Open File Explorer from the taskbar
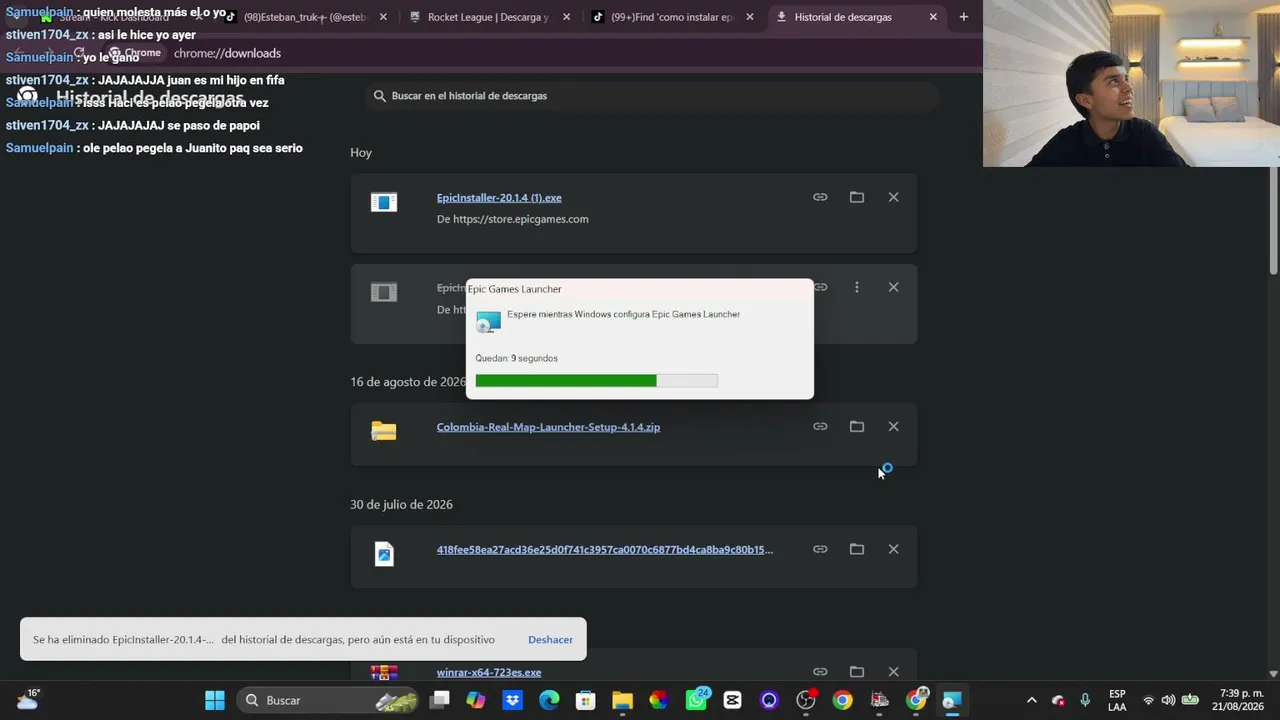1280x720 pixels. (622, 700)
